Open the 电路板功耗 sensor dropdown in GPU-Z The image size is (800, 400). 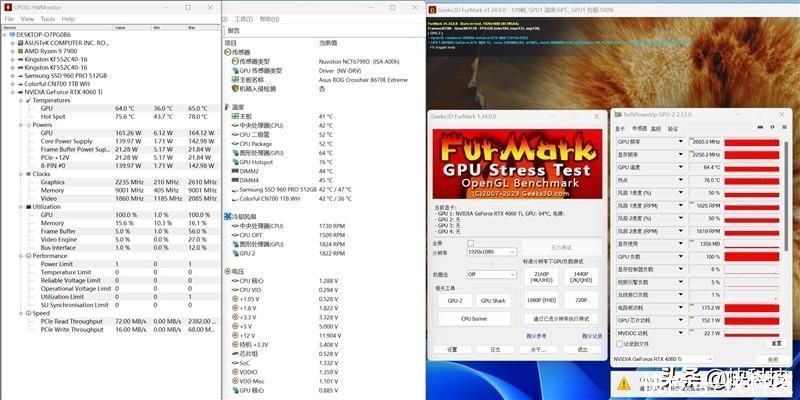point(680,308)
